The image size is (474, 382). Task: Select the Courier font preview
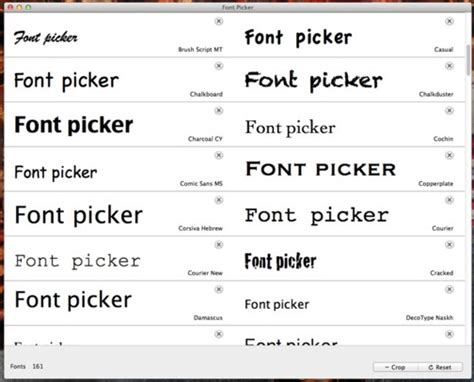tap(317, 216)
